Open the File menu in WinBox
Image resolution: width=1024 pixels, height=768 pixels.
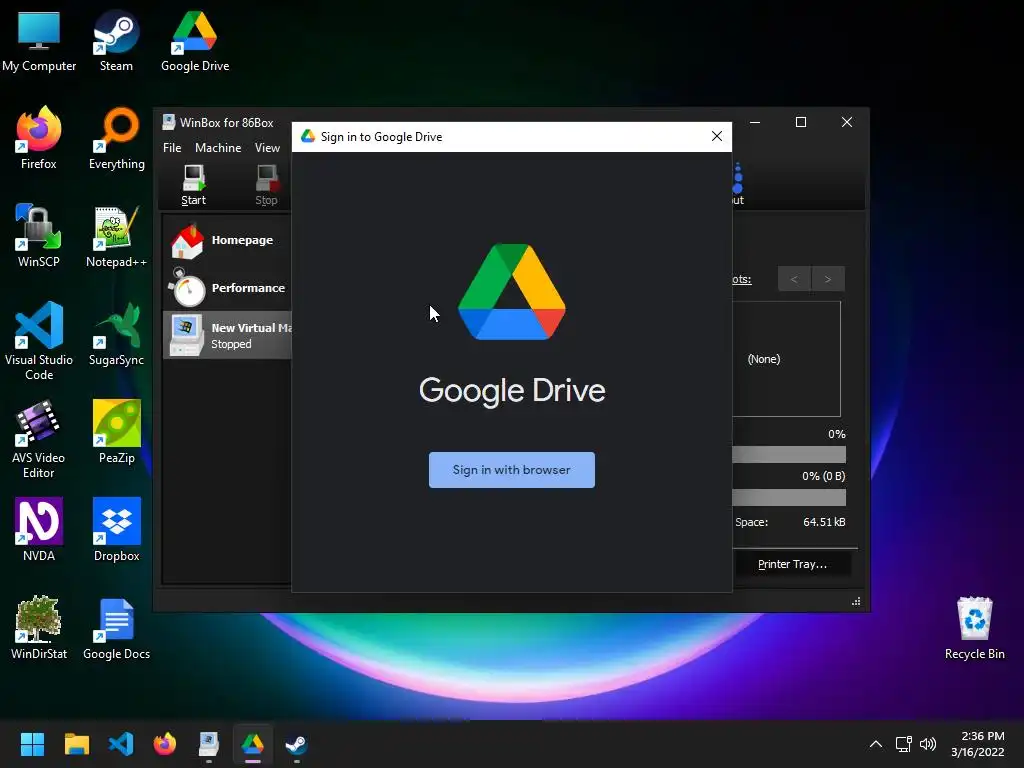click(x=172, y=148)
